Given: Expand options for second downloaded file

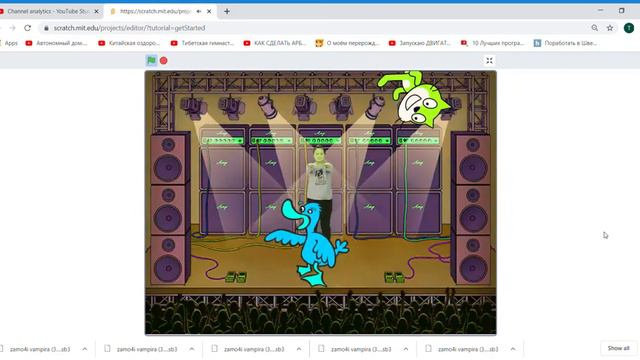Looking at the screenshot, I should (x=192, y=349).
